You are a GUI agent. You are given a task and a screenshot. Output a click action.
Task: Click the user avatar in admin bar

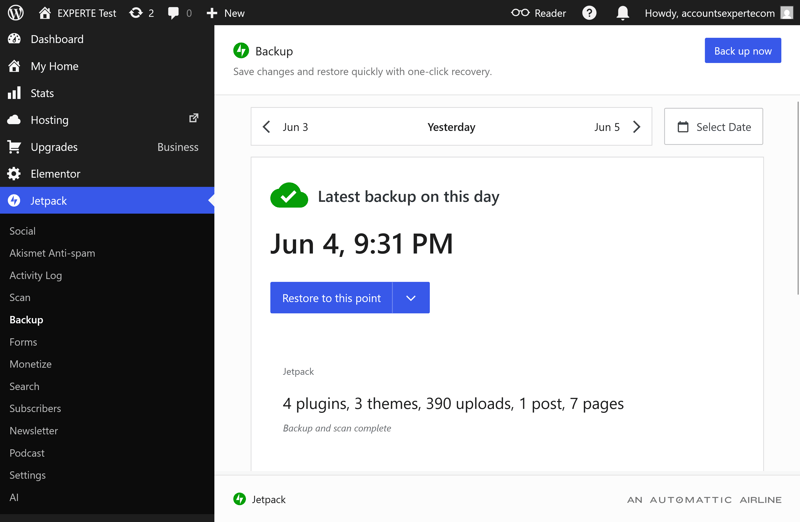(x=787, y=13)
